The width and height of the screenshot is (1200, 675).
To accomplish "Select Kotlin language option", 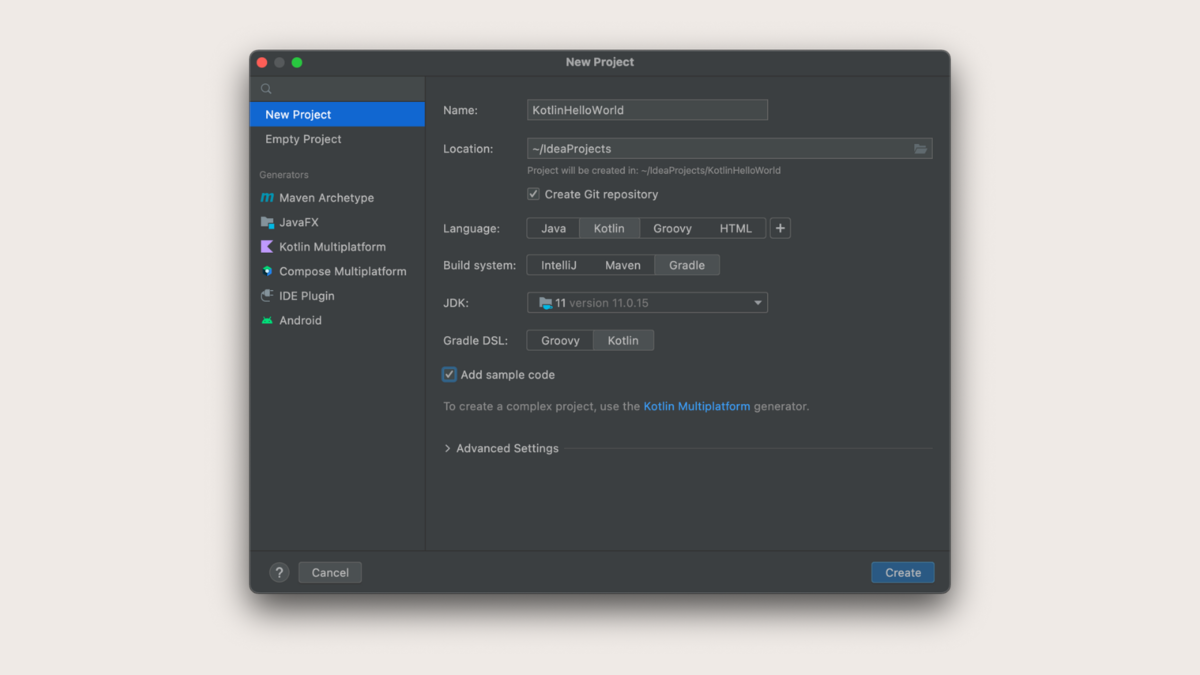I will click(609, 228).
